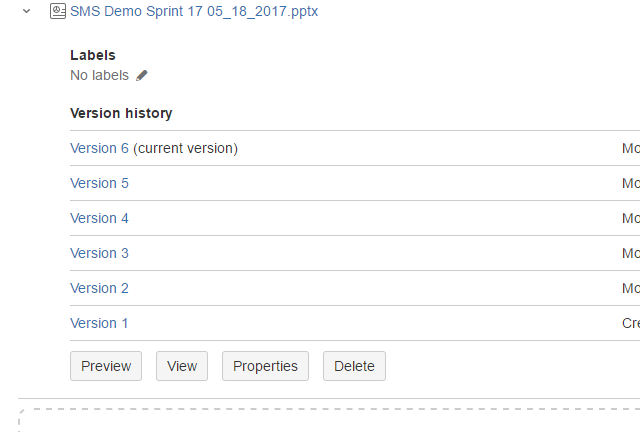This screenshot has height=432, width=640.
Task: Click the Labels heading
Action: 93,55
